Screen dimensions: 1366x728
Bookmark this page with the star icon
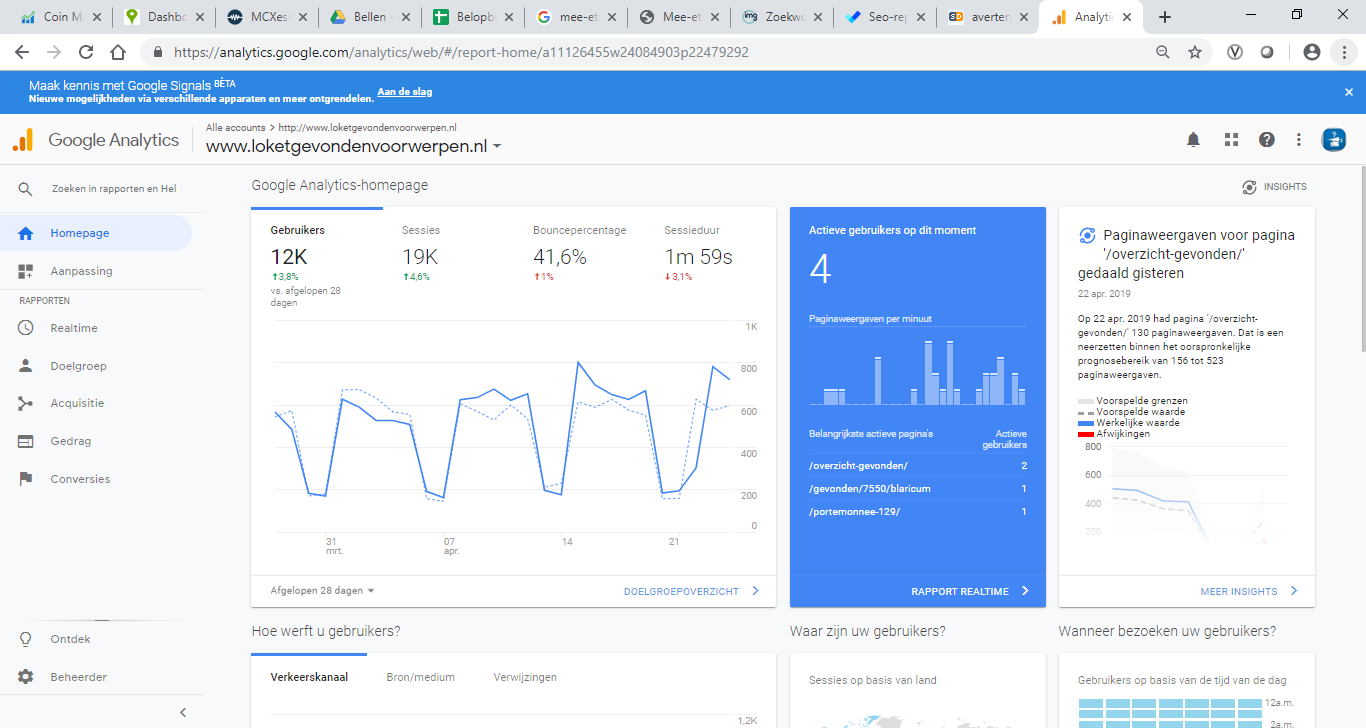(1194, 52)
